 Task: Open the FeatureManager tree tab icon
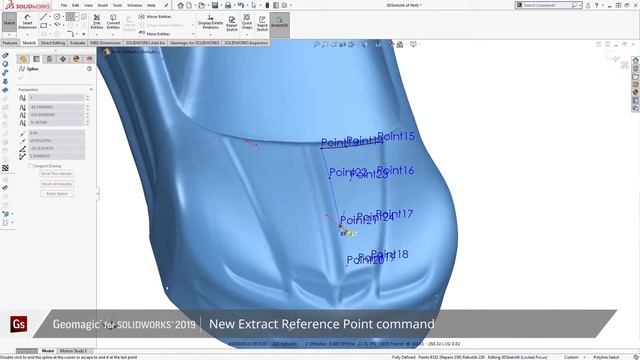23,59
